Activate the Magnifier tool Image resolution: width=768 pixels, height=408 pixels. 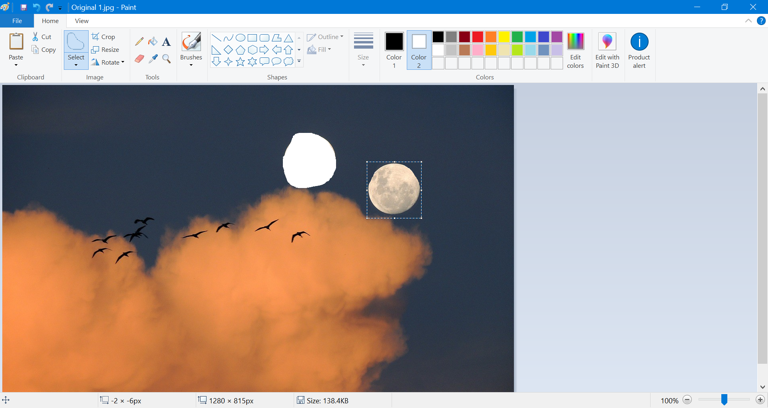pyautogui.click(x=166, y=59)
